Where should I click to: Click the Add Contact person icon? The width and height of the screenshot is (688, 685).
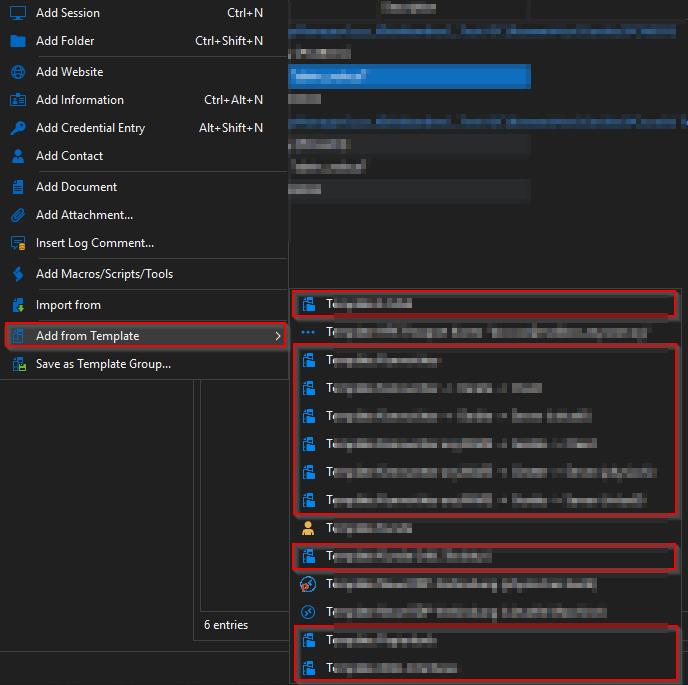[18, 156]
